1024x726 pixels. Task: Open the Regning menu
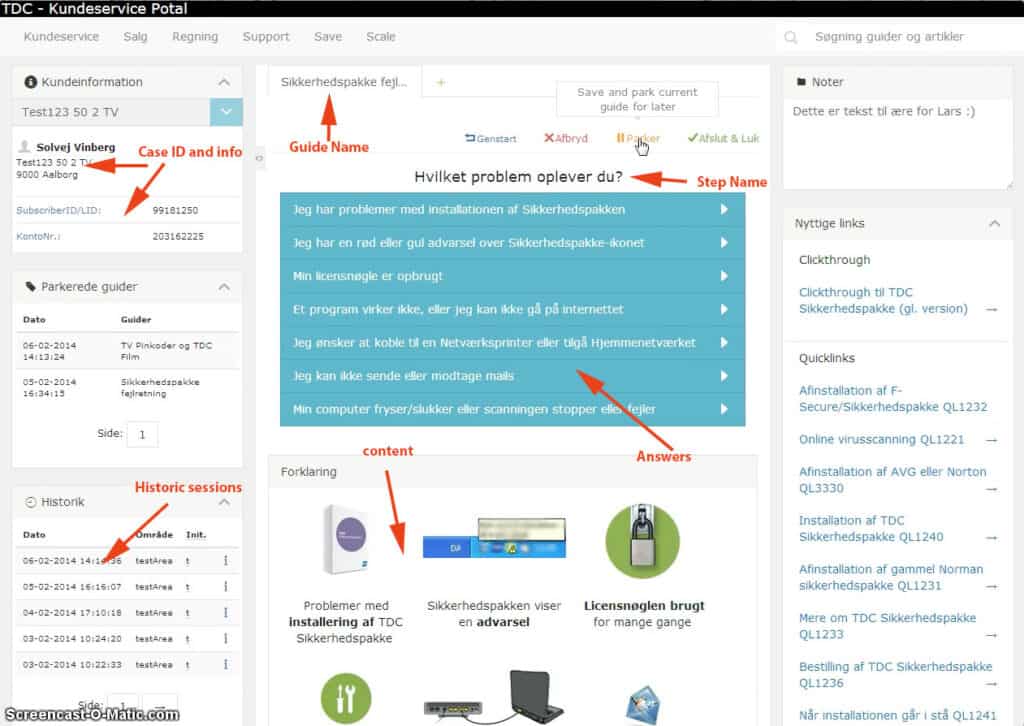pyautogui.click(x=195, y=37)
